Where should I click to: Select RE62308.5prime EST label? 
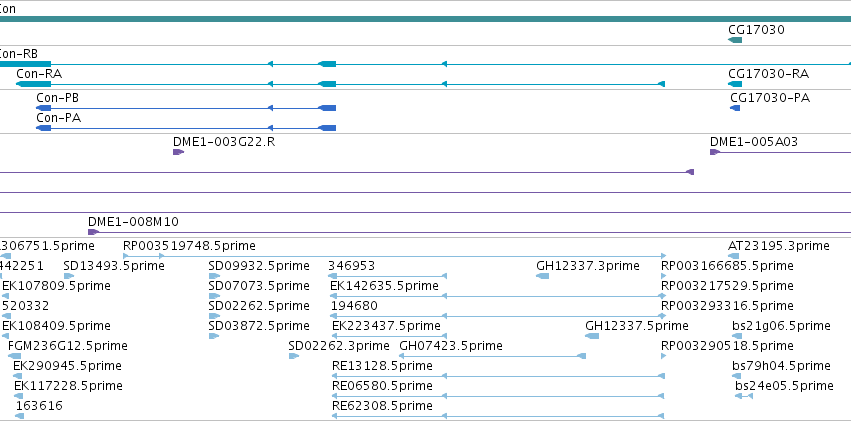(x=382, y=406)
